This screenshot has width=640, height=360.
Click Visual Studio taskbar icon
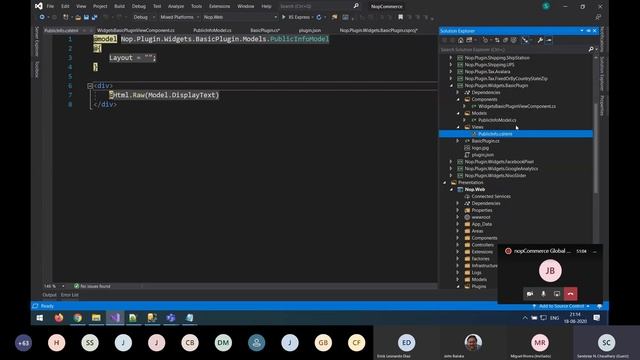pos(115,318)
